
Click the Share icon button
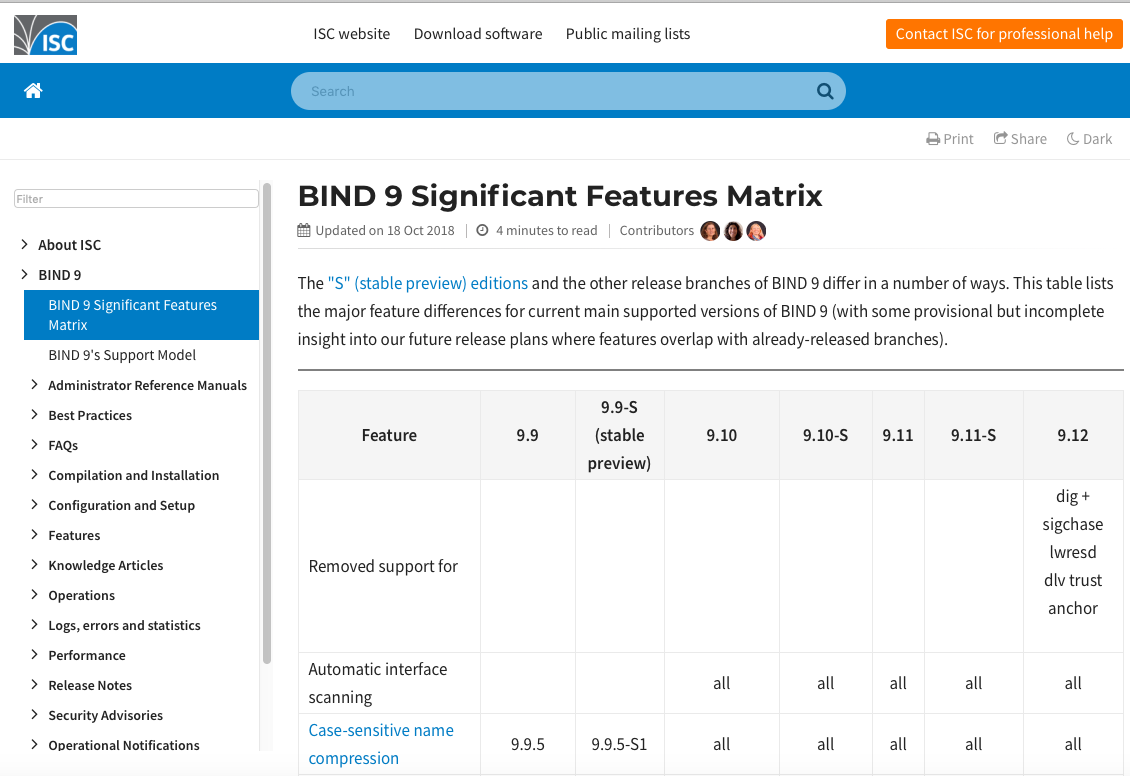[x=1020, y=138]
